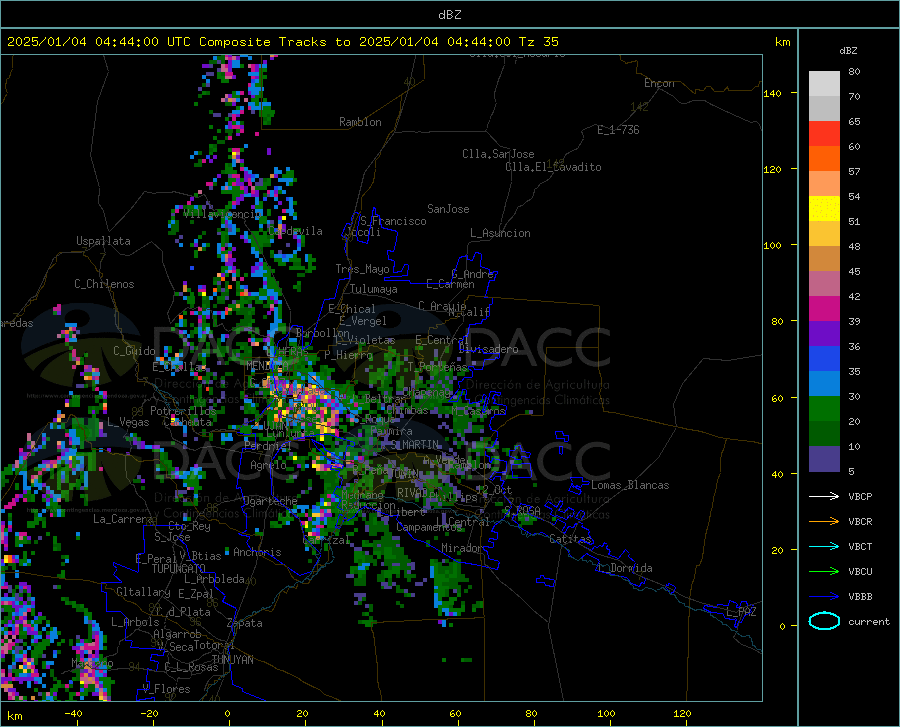Click the Ugarteche label
The image size is (900, 727).
[270, 501]
